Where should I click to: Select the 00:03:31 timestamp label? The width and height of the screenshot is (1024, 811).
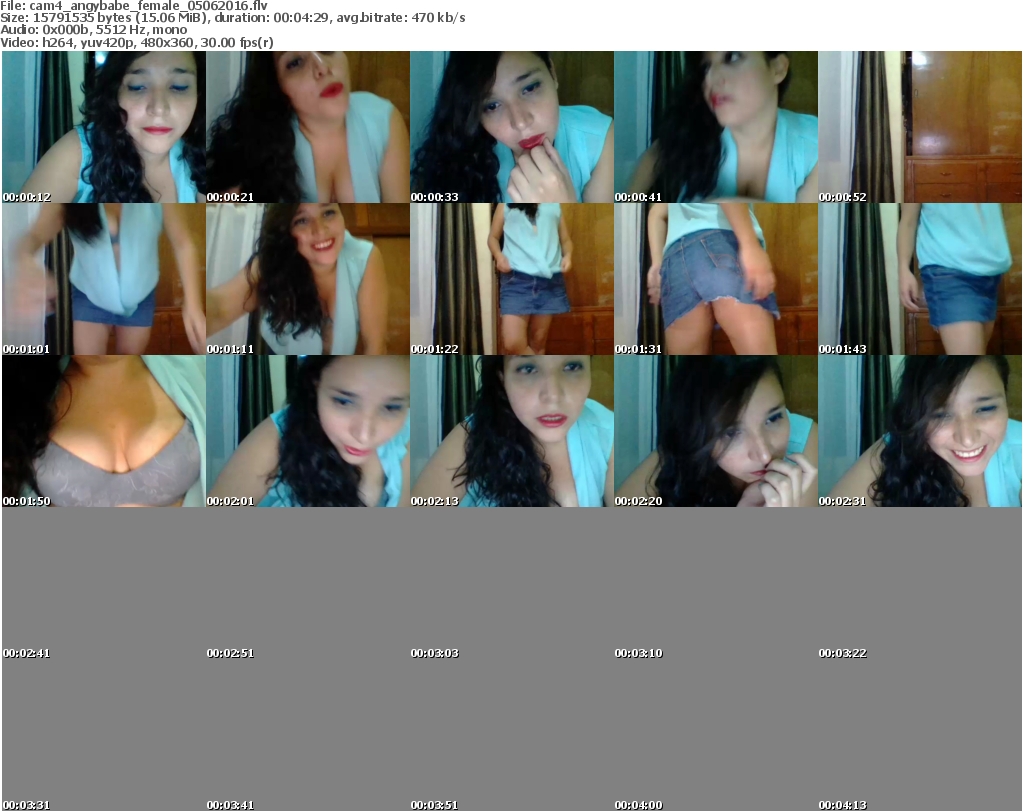[26, 805]
